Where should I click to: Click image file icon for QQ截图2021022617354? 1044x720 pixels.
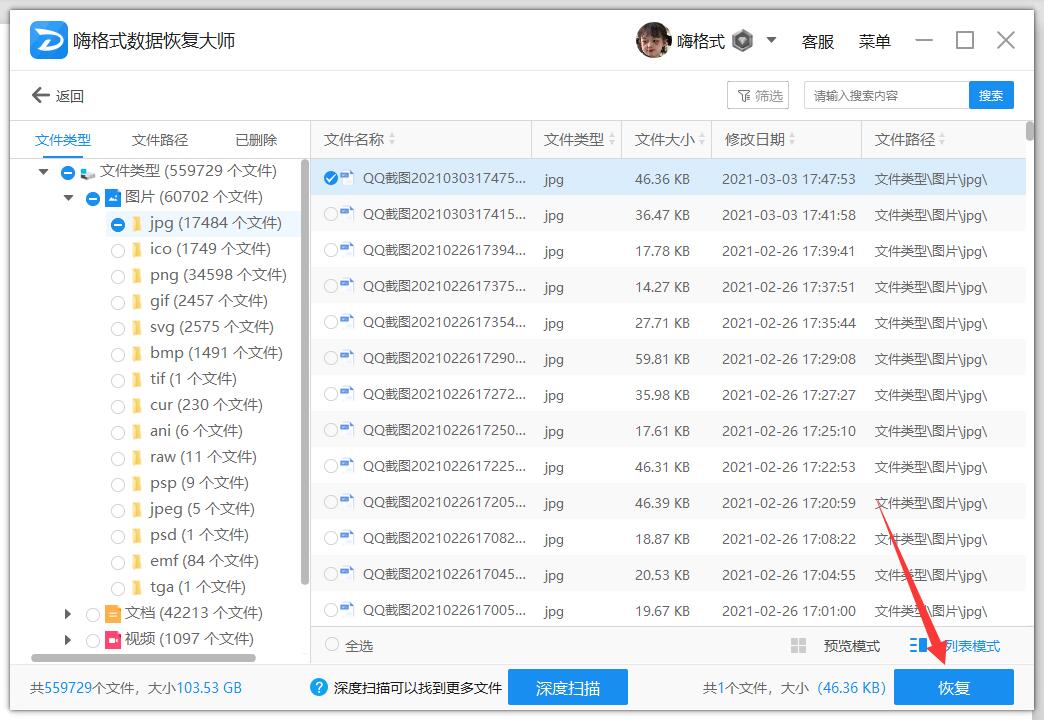[x=347, y=321]
